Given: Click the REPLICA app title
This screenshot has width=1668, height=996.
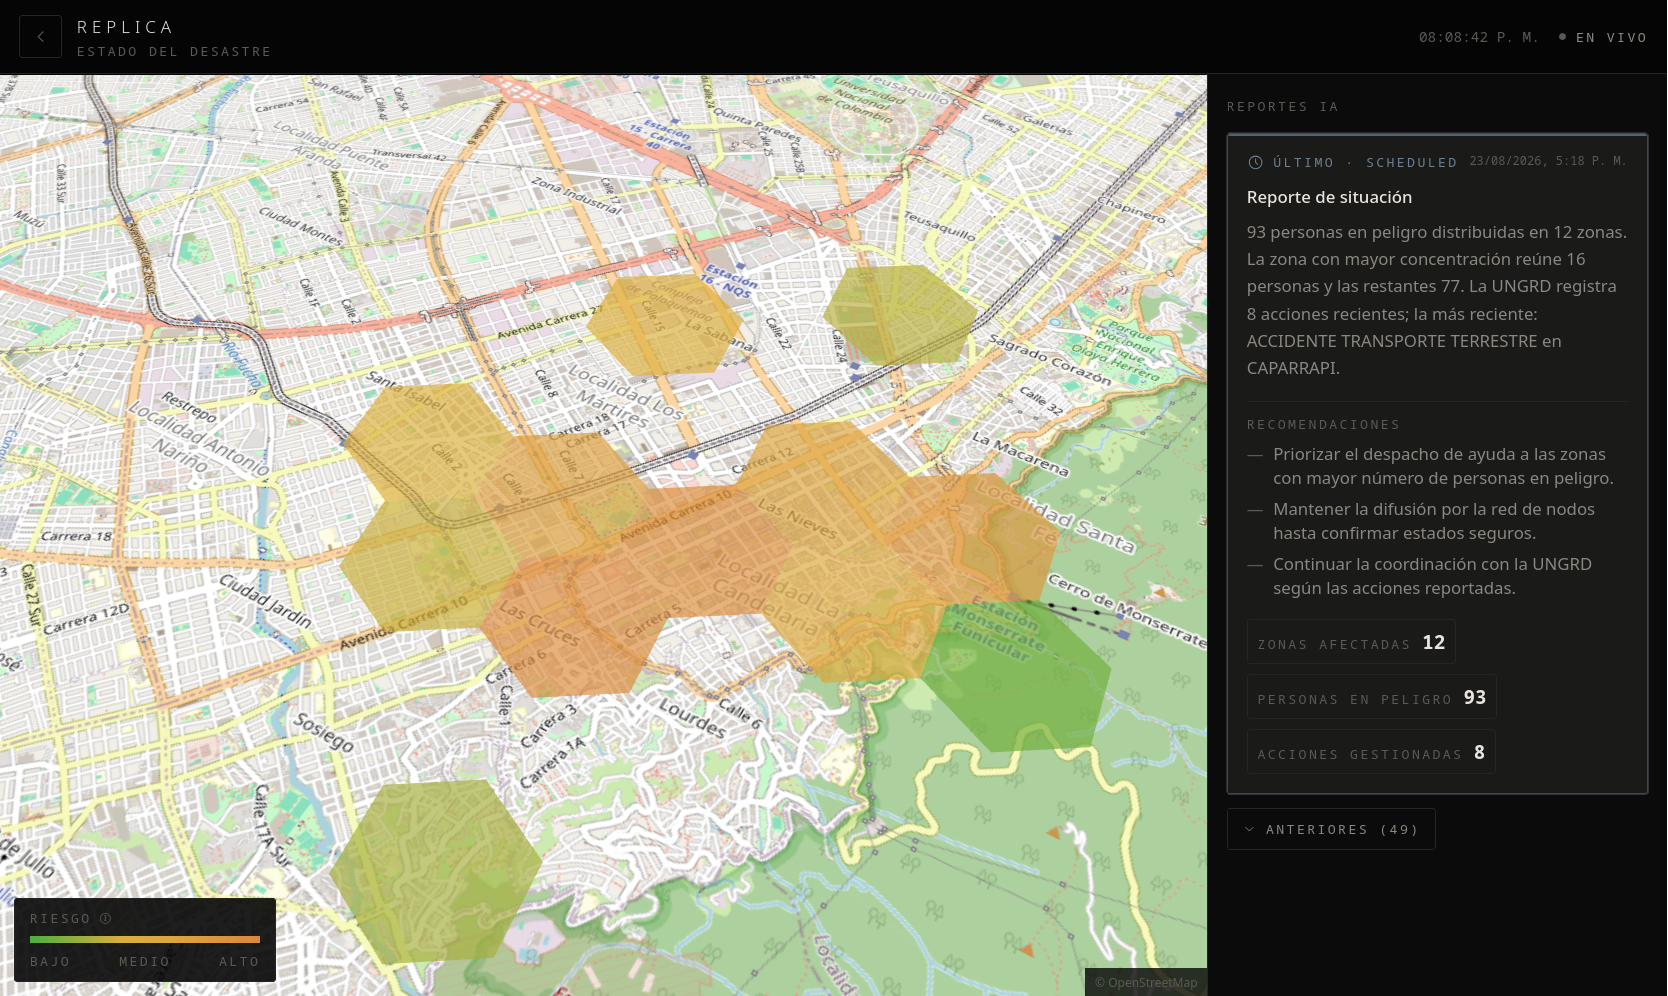Looking at the screenshot, I should tap(125, 27).
